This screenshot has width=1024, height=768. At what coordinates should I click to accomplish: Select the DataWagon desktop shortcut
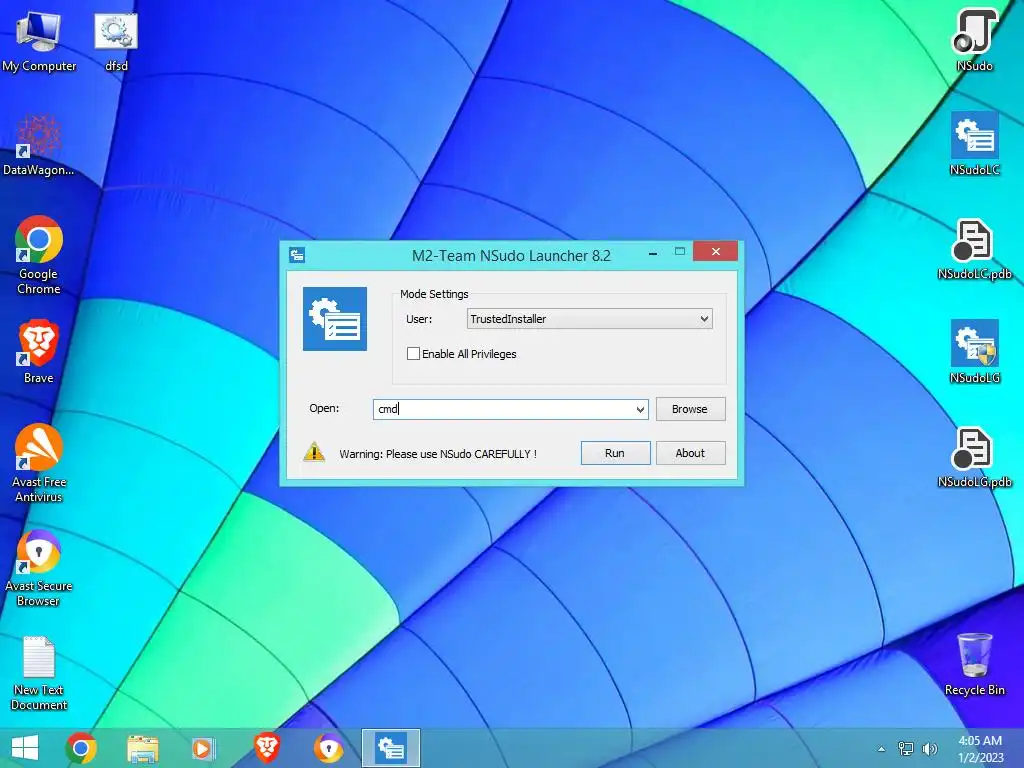(39, 145)
